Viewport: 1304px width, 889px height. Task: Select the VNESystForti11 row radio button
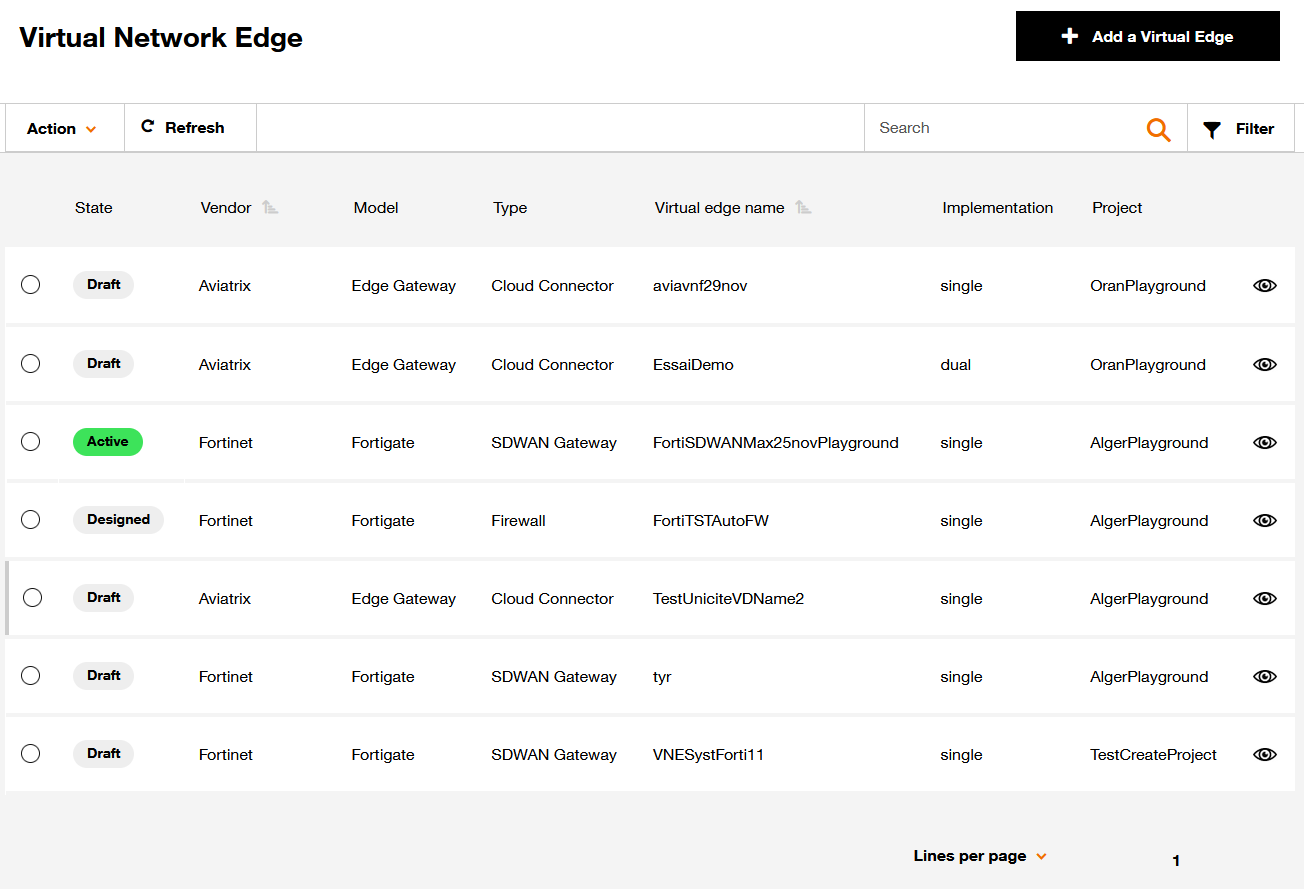30,753
